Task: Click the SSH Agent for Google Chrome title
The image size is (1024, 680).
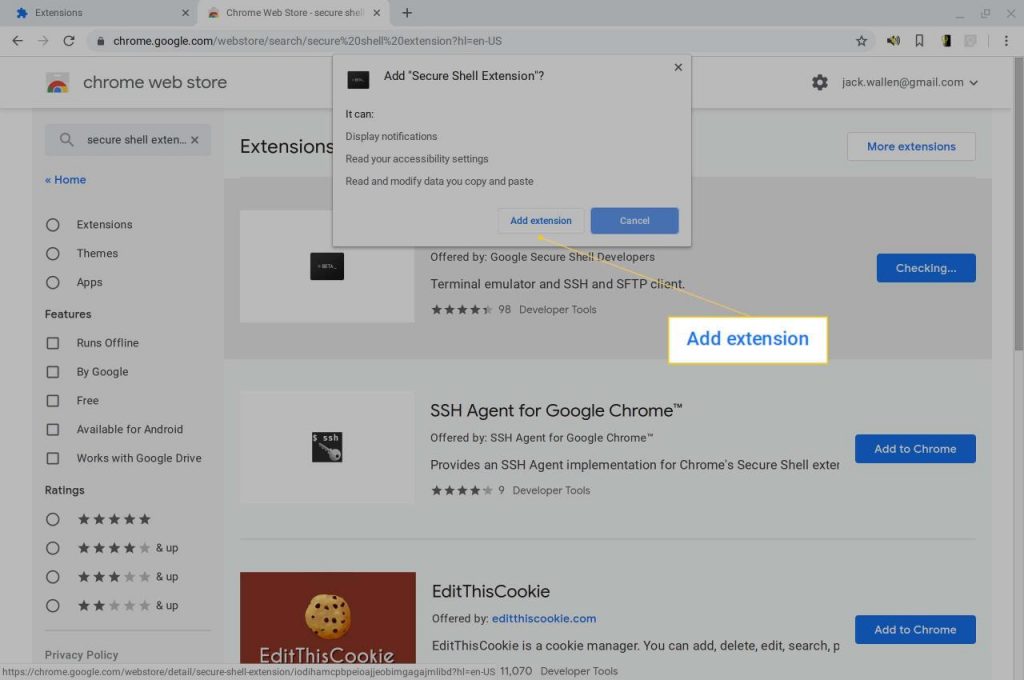Action: pos(556,410)
